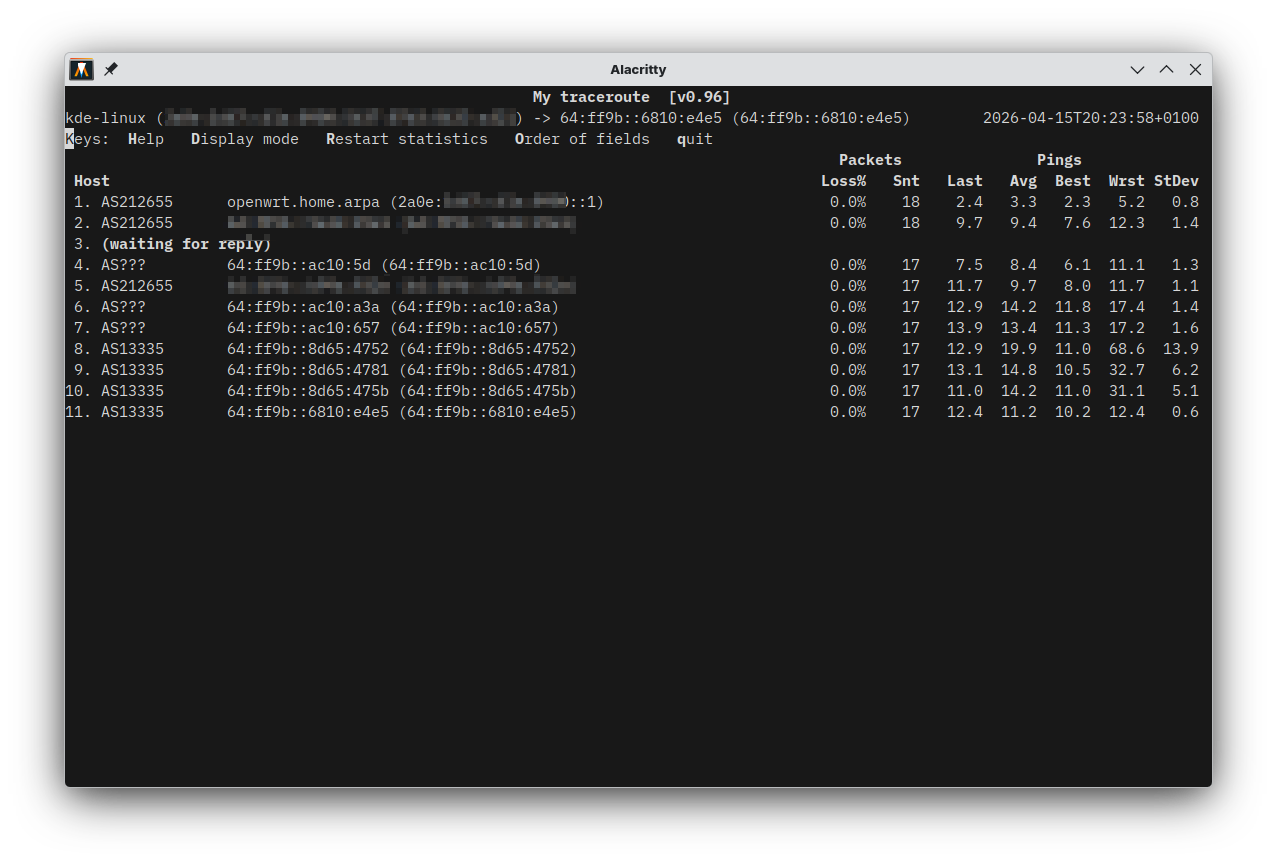Click StDev value 13.9
1277x864 pixels.
click(1181, 349)
